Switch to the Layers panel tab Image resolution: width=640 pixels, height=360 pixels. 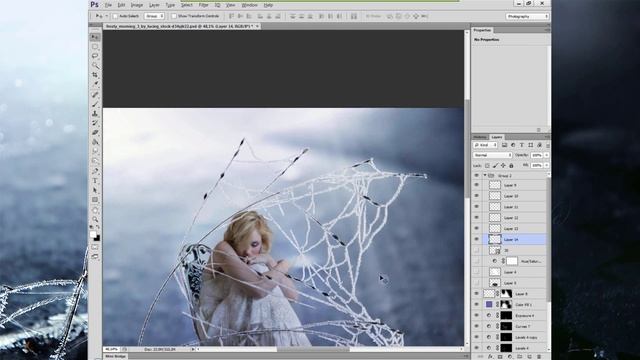tap(497, 137)
